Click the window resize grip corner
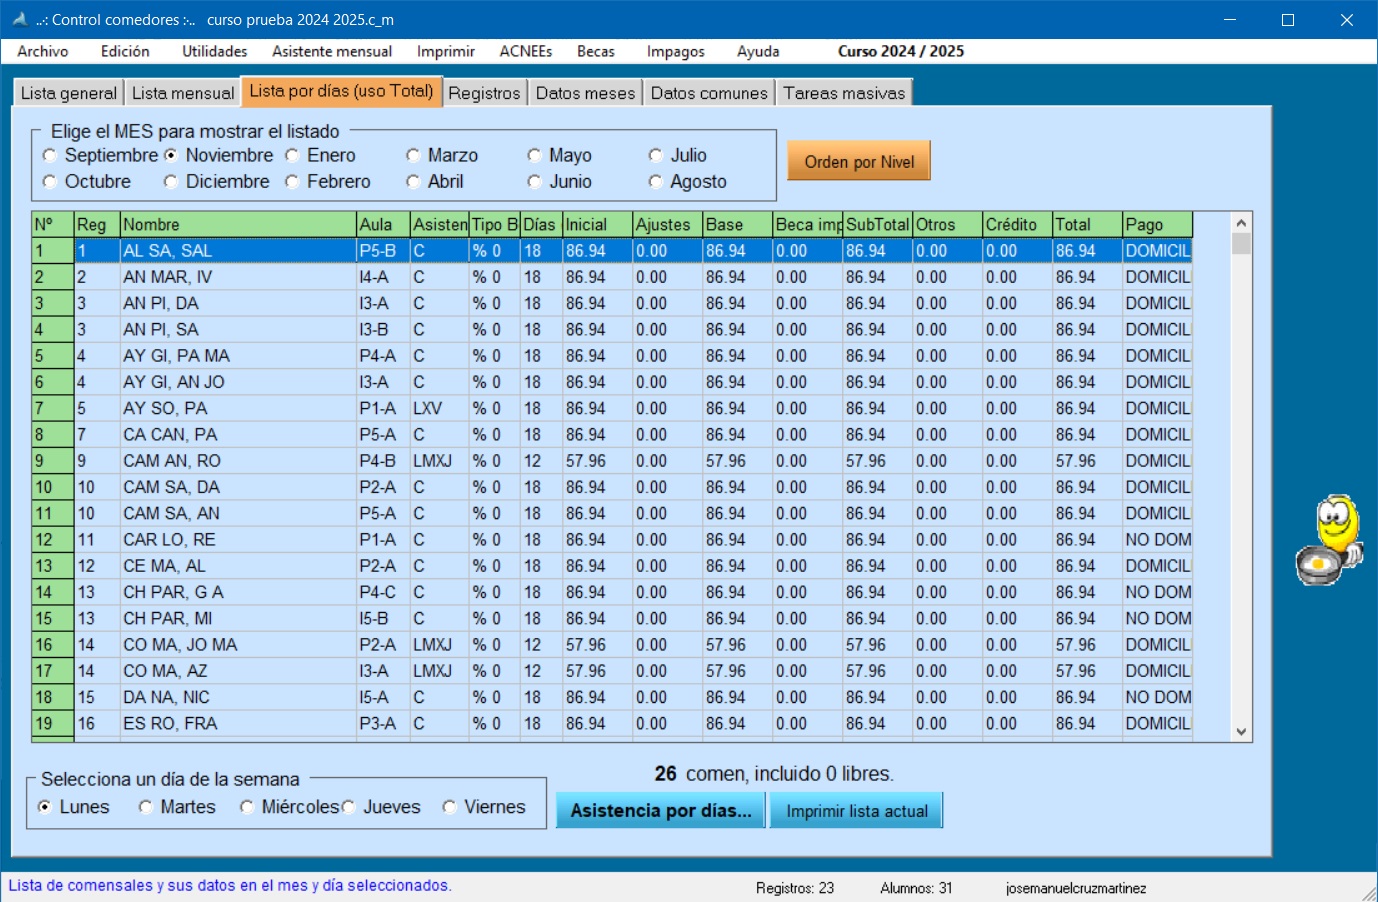The width and height of the screenshot is (1378, 902). 1368,893
